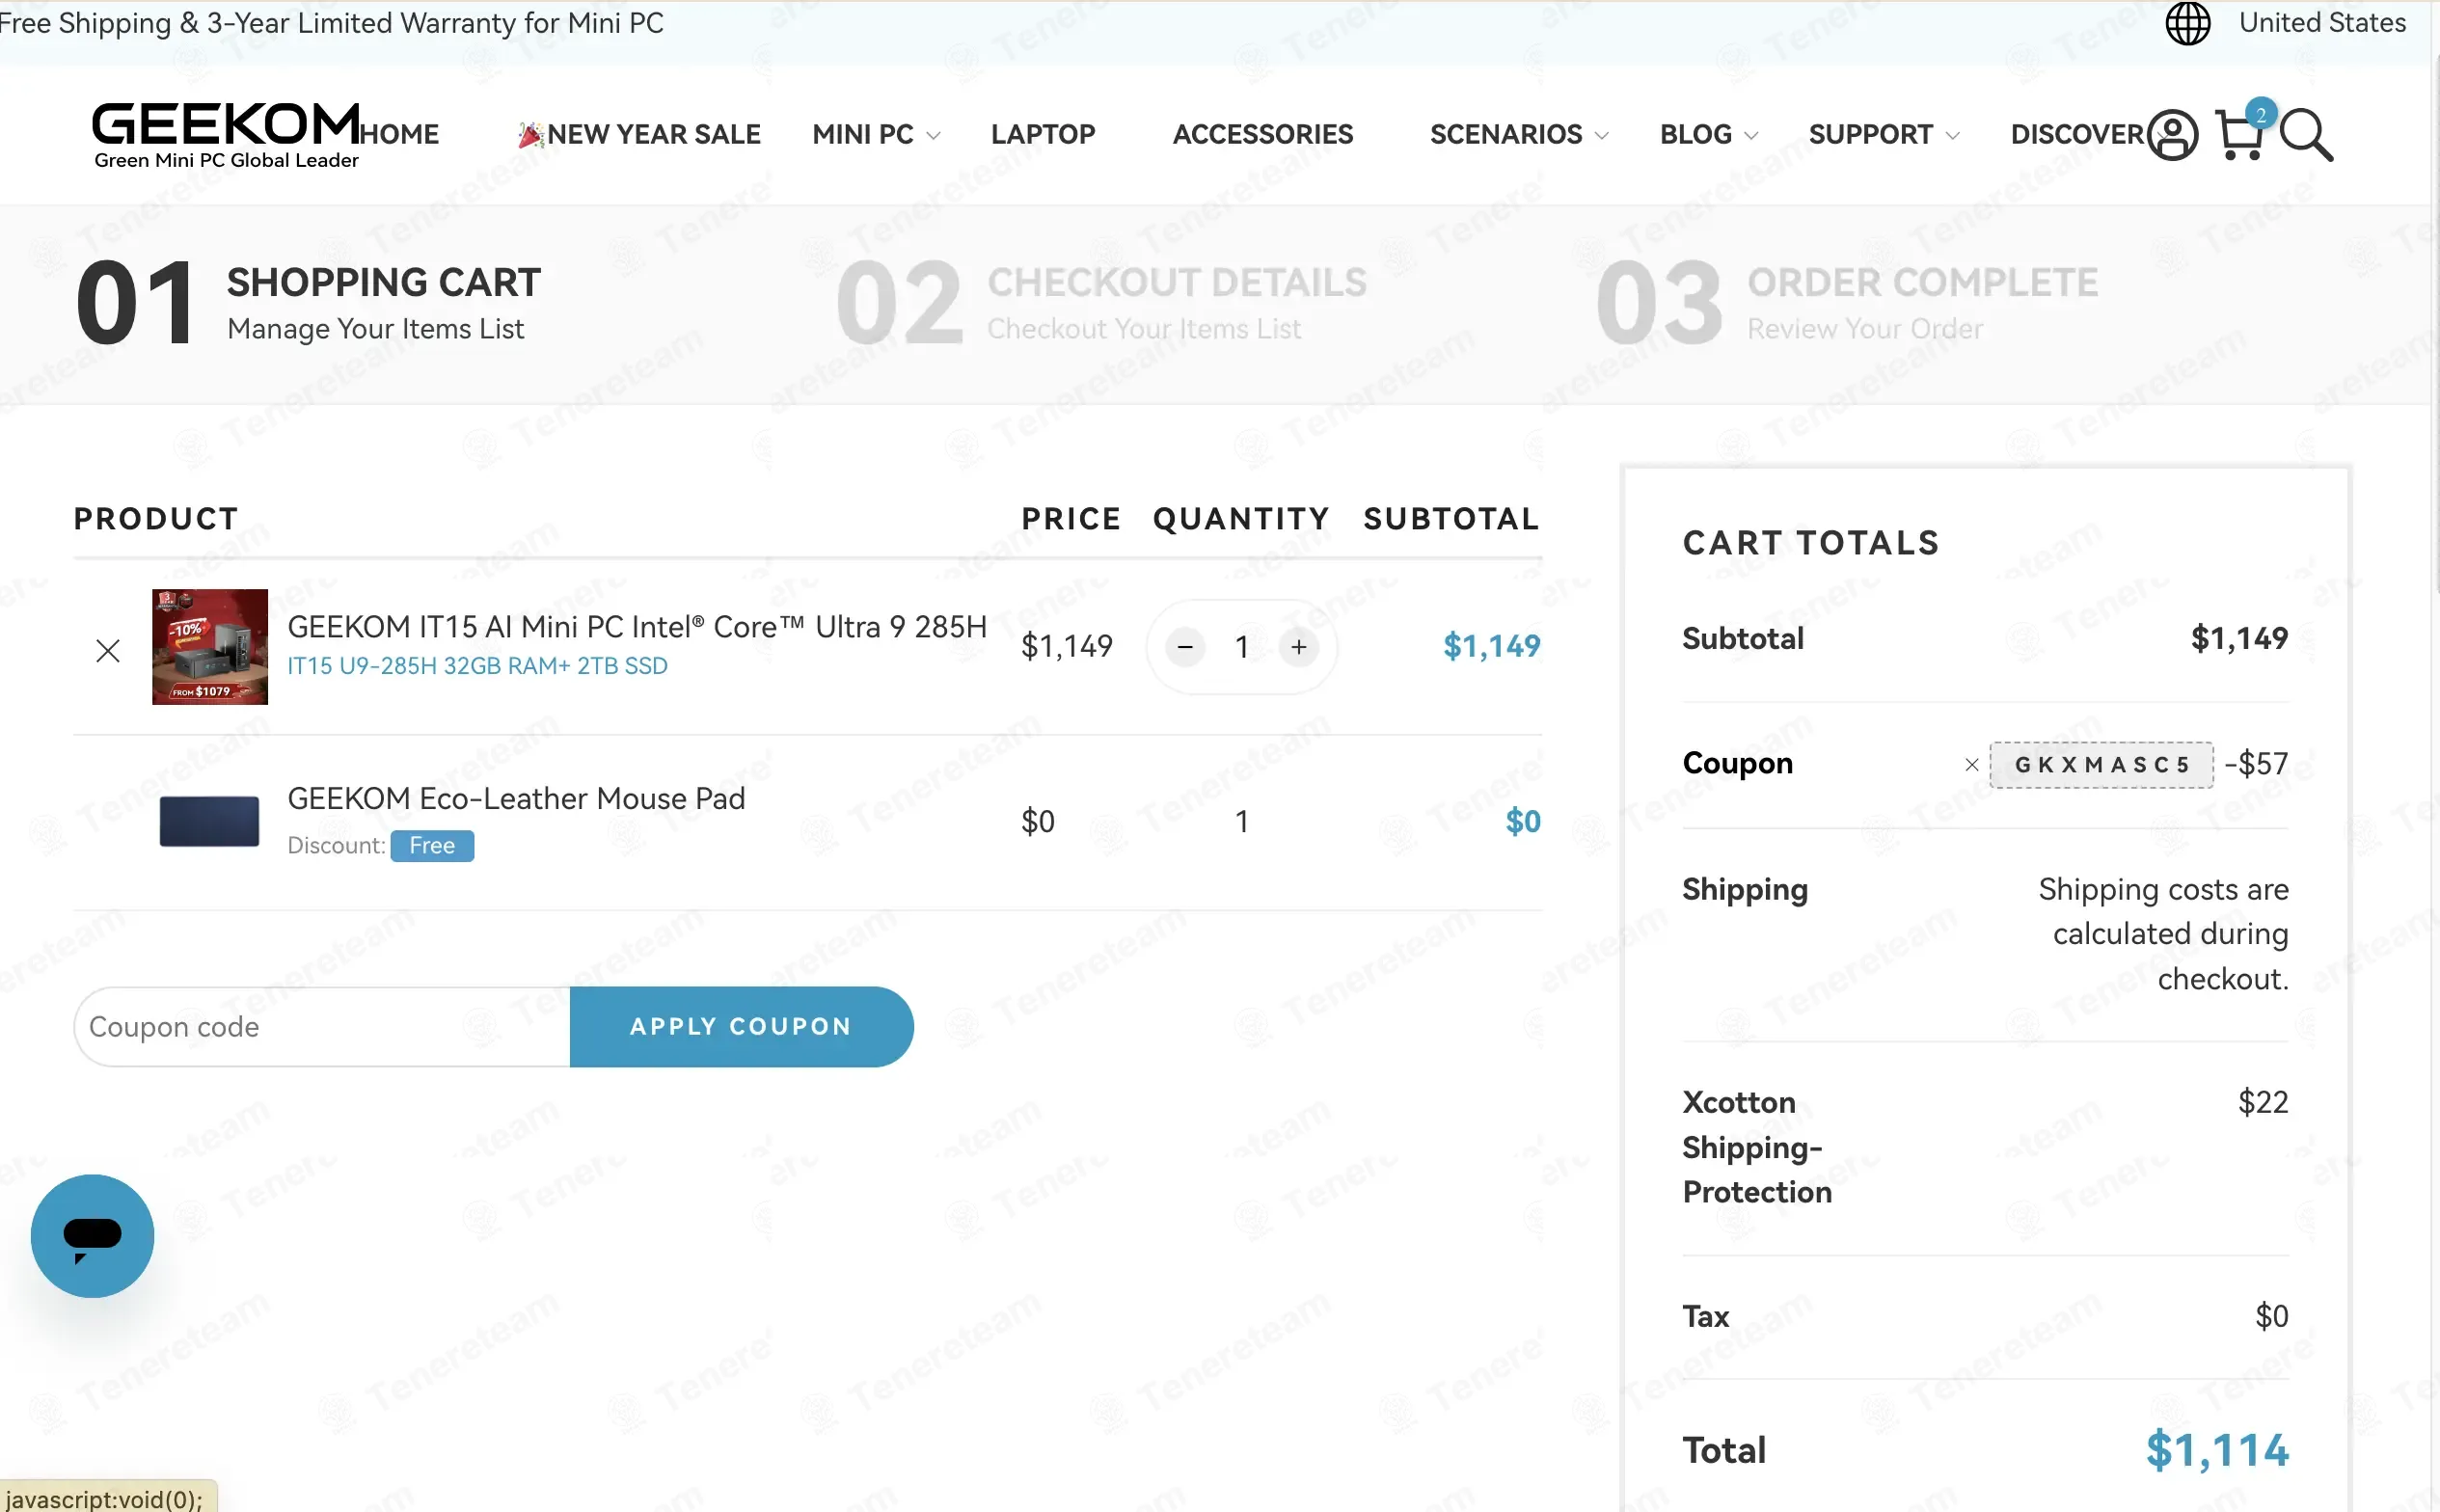The height and width of the screenshot is (1512, 2440).
Task: Click the 03 ORDER COMPLETE step
Action: pyautogui.click(x=1847, y=301)
